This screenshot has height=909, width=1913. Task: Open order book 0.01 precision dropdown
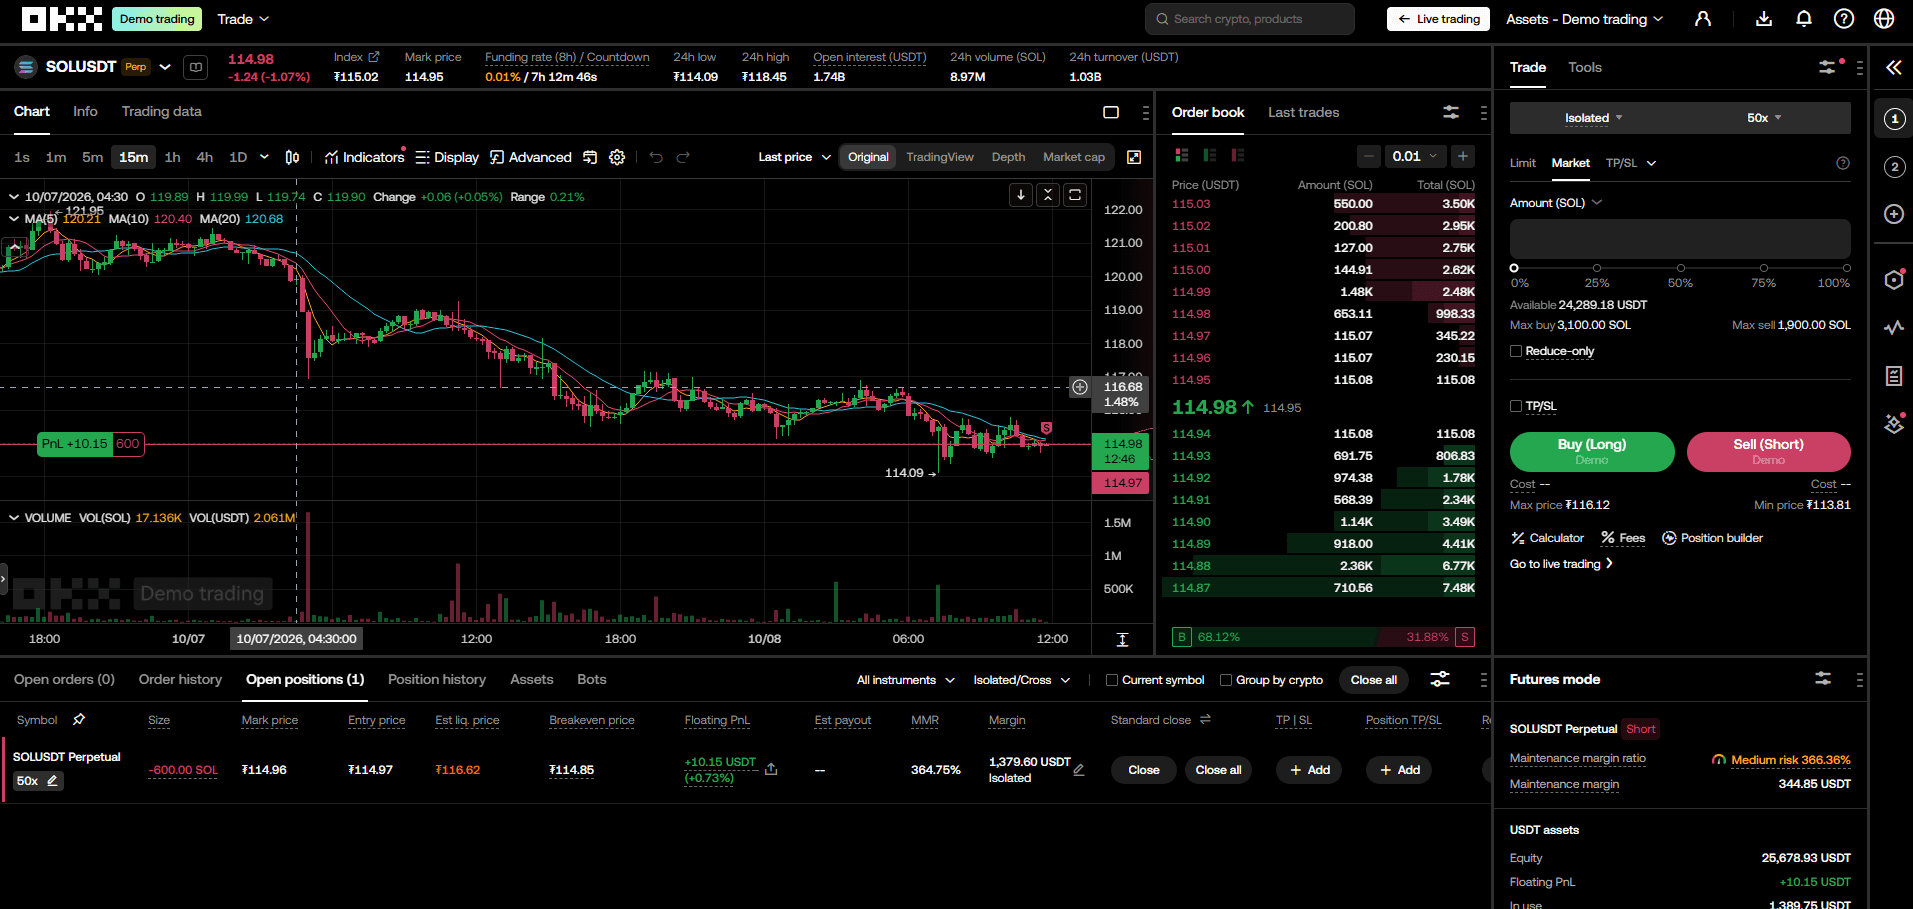tap(1414, 156)
